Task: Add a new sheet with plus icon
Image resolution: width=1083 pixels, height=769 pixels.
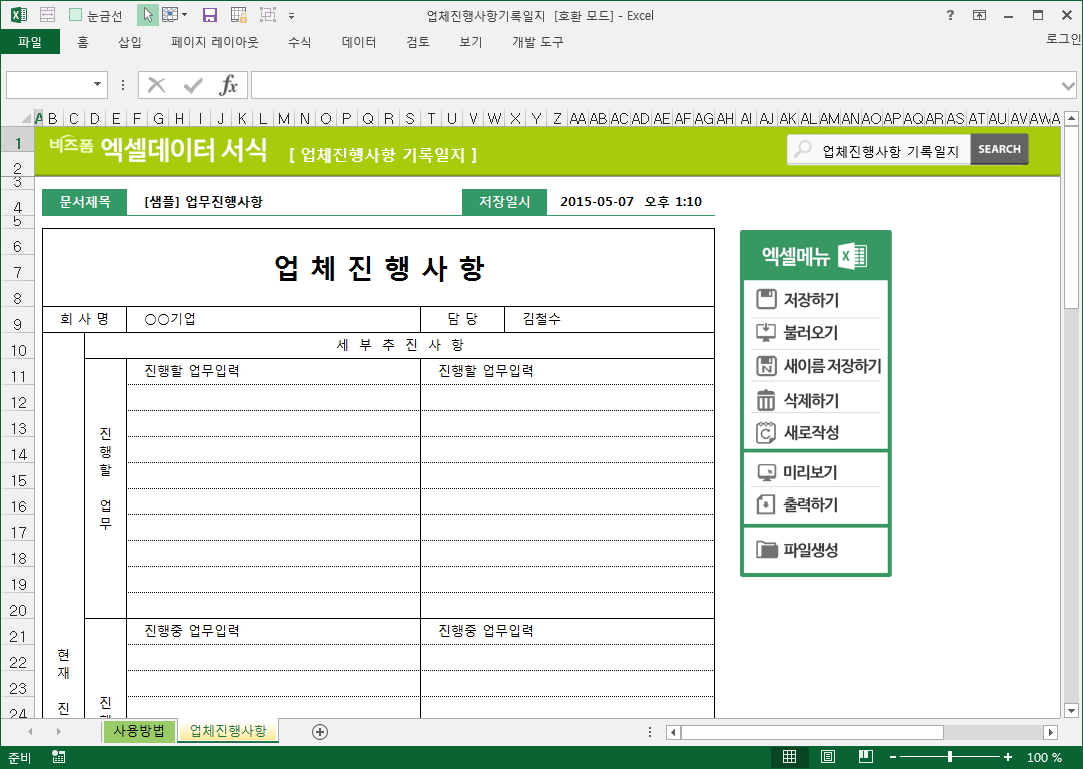Action: [x=320, y=732]
